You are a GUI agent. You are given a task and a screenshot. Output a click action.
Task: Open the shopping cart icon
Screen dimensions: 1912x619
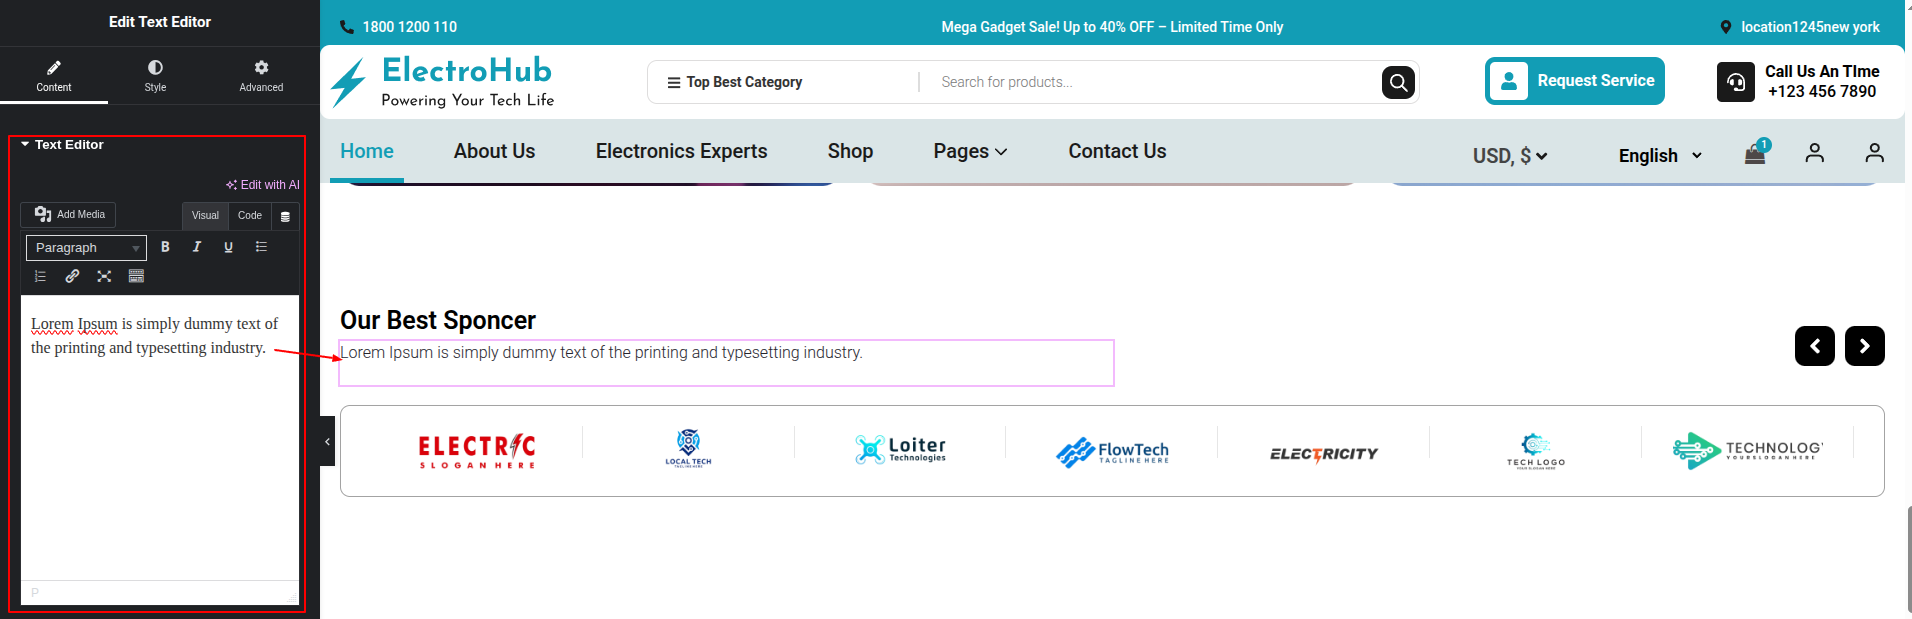[x=1755, y=153]
